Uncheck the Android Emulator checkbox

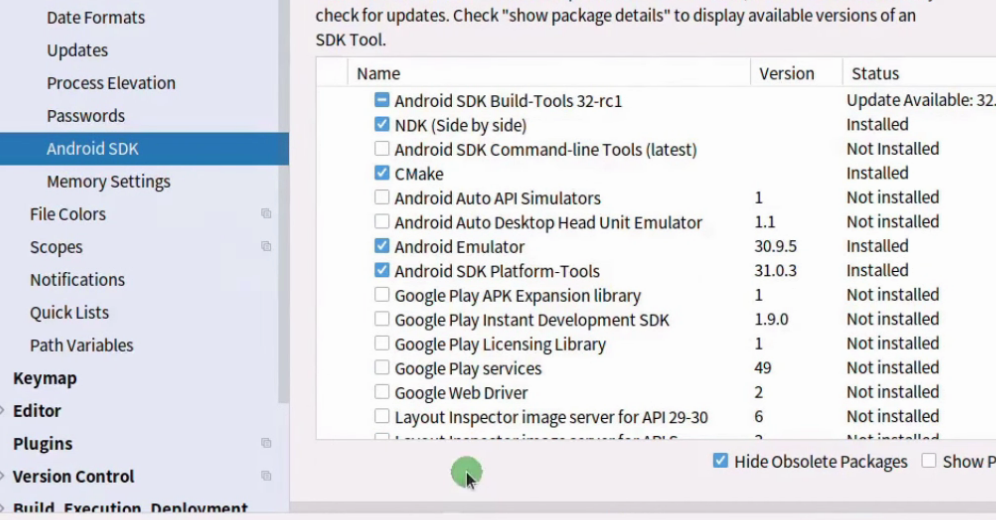(x=381, y=246)
